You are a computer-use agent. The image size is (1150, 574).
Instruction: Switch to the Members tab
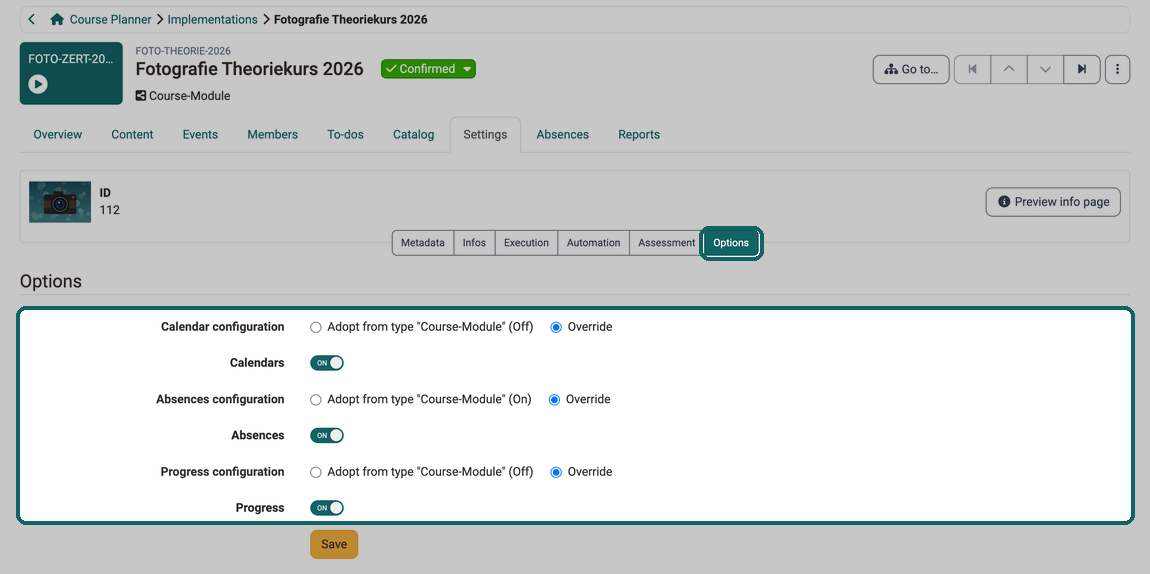(273, 134)
